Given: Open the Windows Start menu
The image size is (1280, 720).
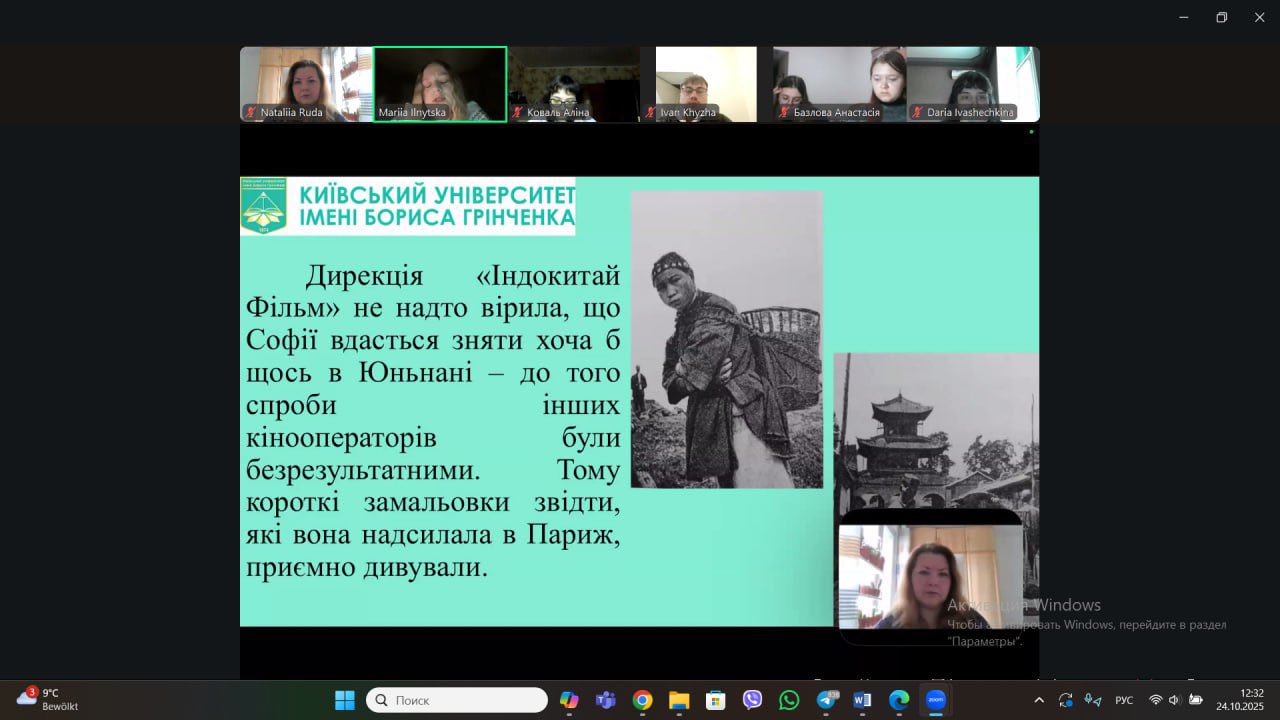Looking at the screenshot, I should click(x=344, y=700).
